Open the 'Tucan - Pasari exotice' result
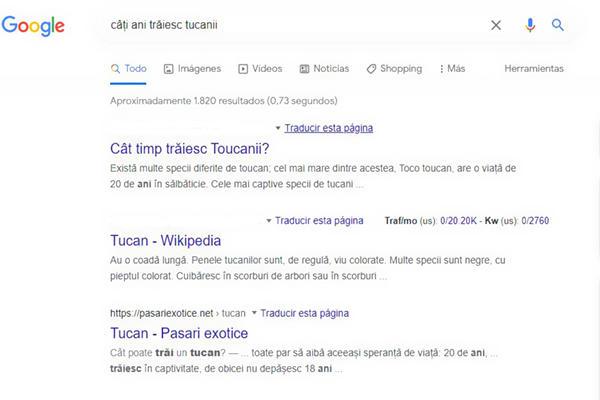Image resolution: width=600 pixels, height=400 pixels. pos(179,333)
